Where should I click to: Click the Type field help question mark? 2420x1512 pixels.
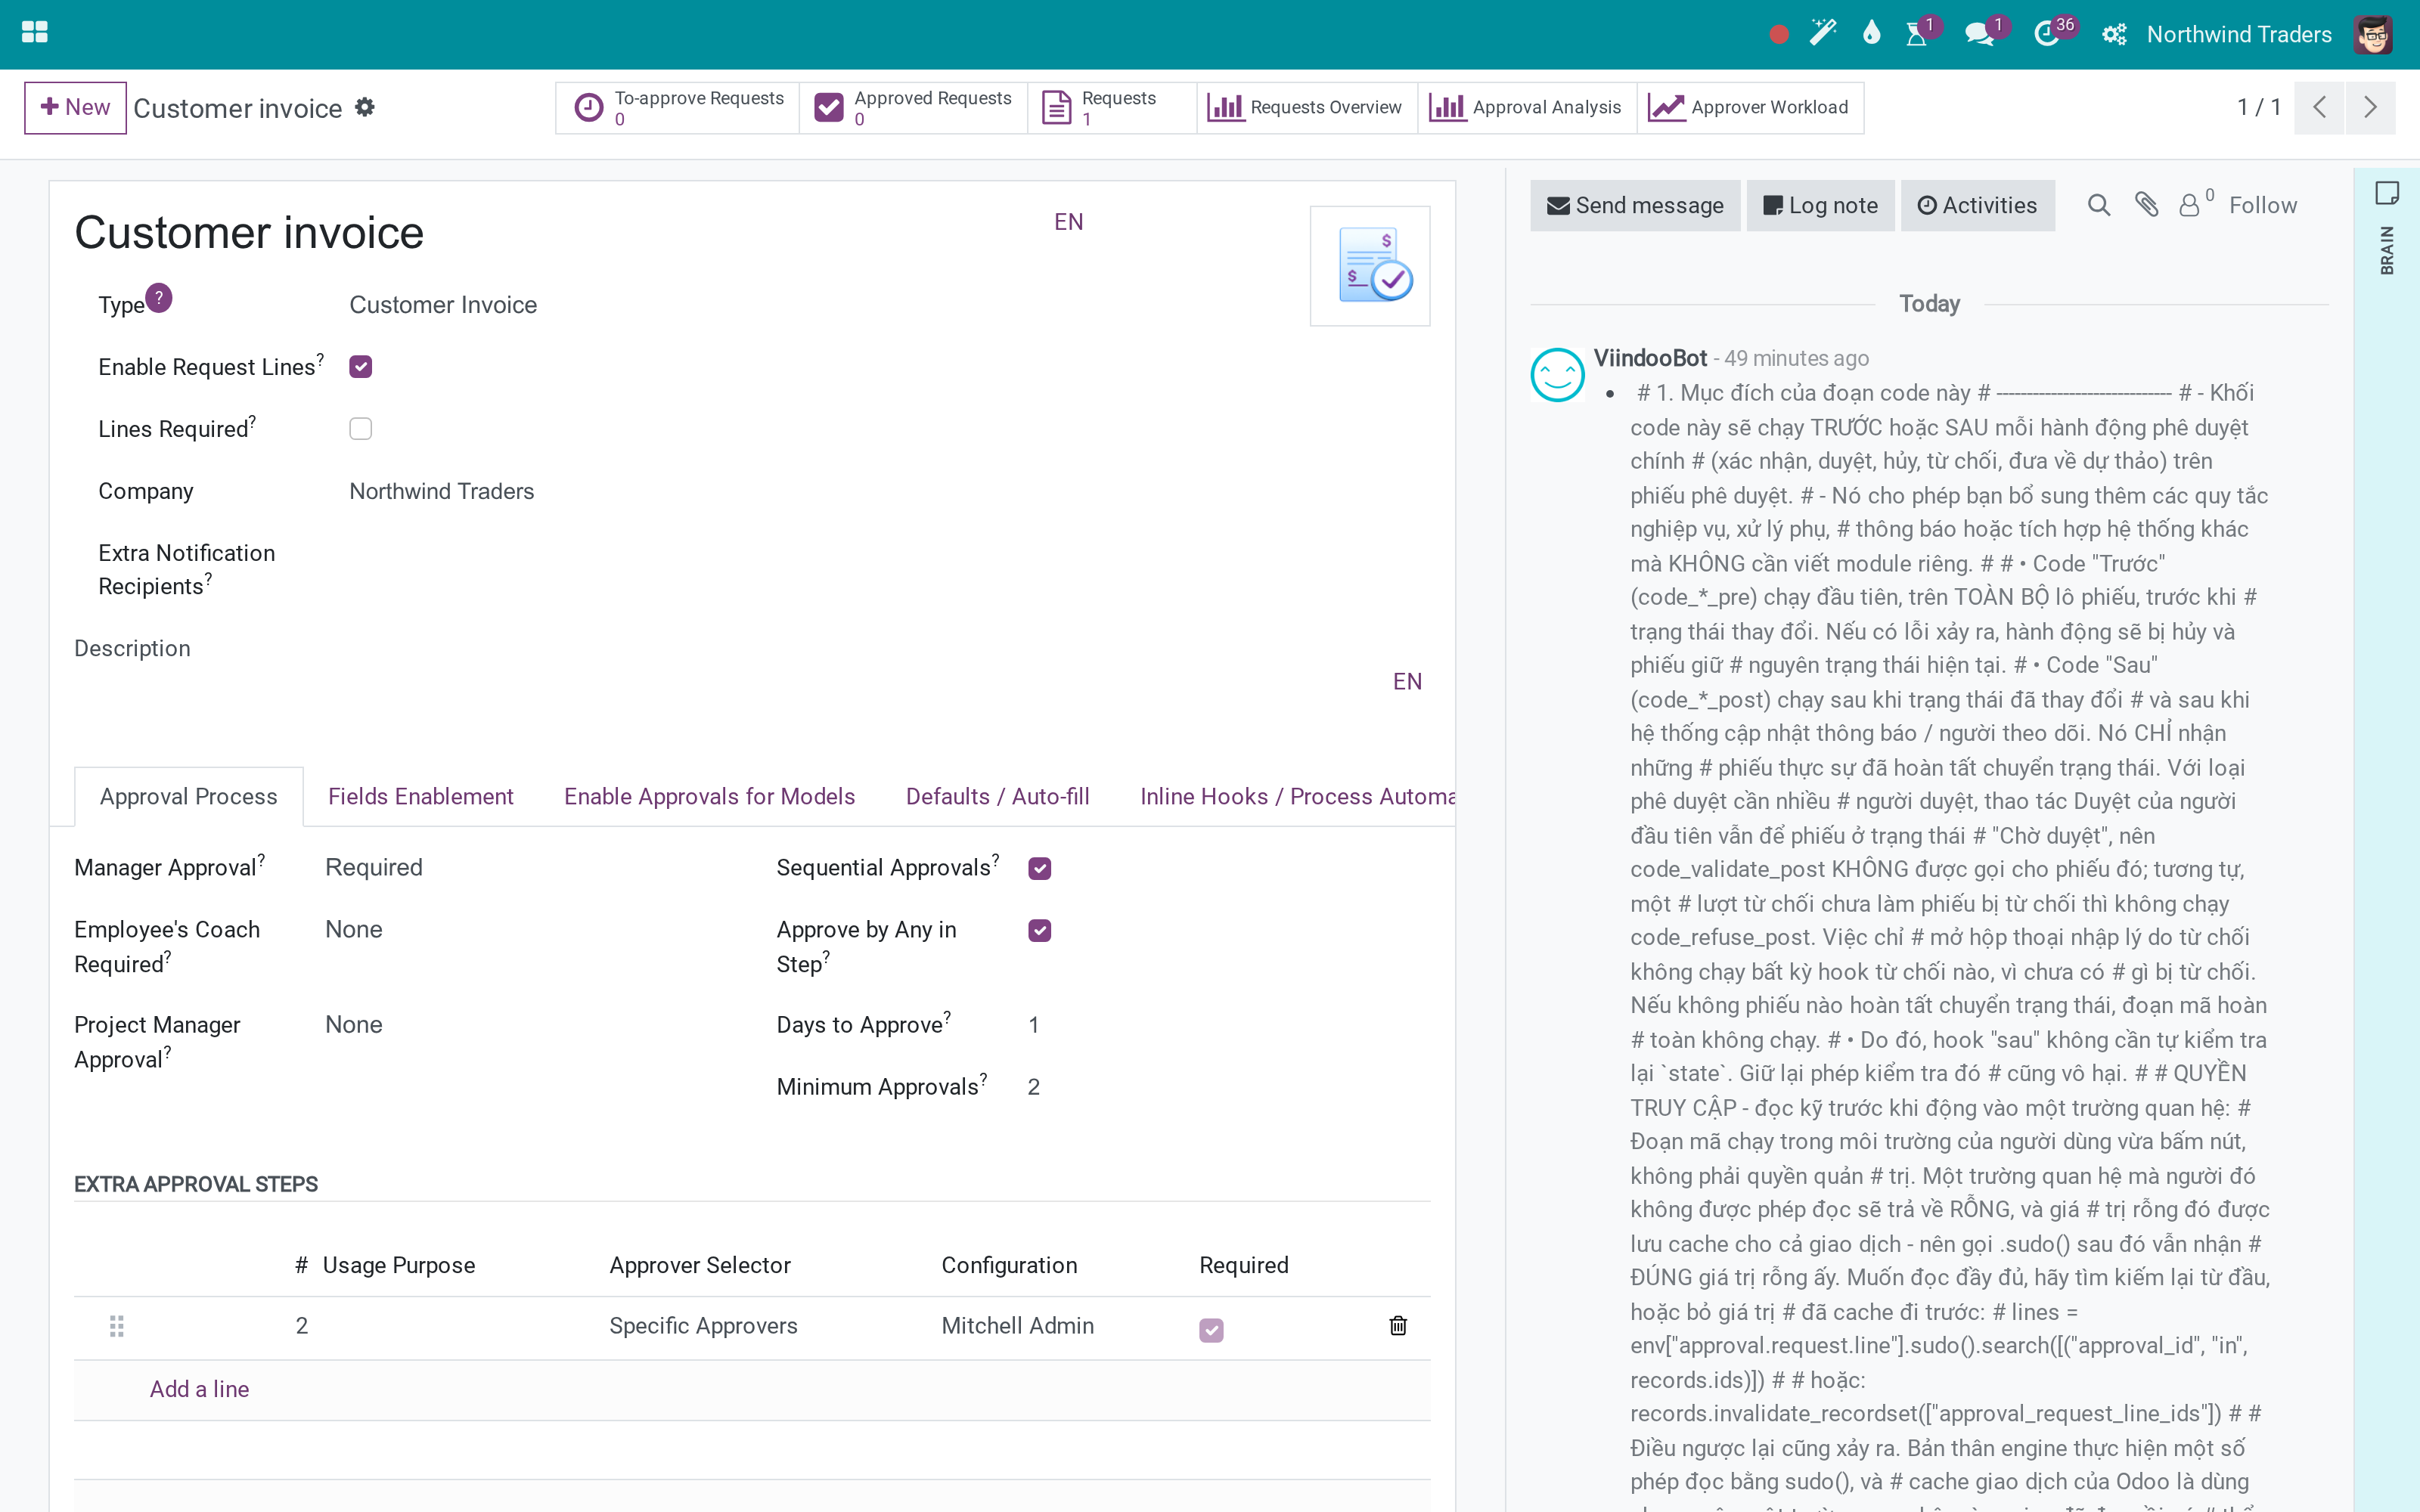click(x=159, y=297)
